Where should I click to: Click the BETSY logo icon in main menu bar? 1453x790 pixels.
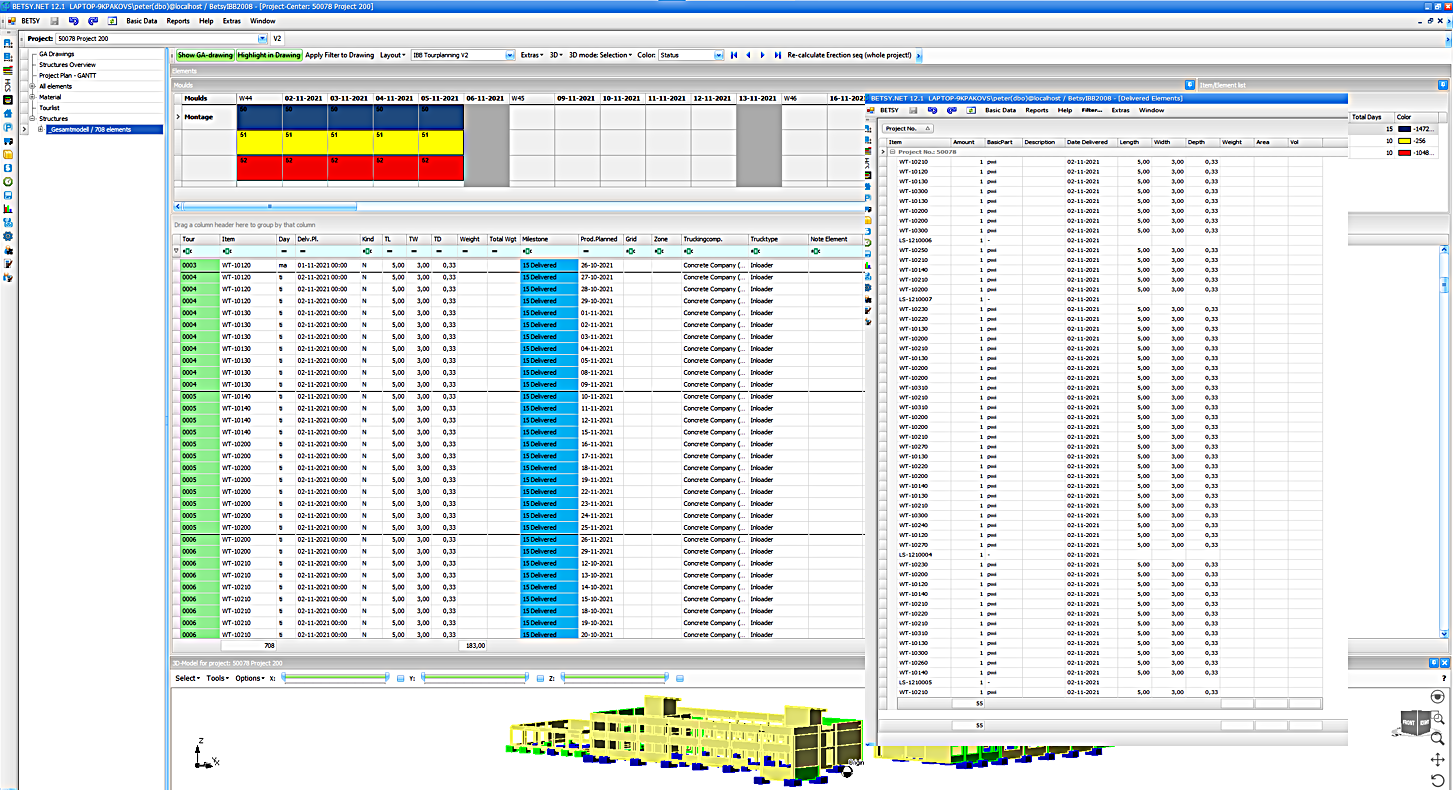(10, 21)
